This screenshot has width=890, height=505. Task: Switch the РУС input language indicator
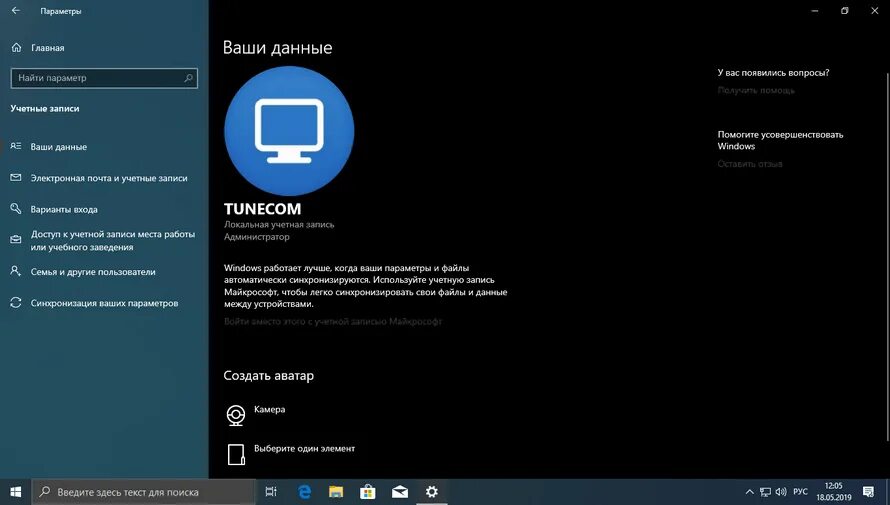tap(800, 492)
